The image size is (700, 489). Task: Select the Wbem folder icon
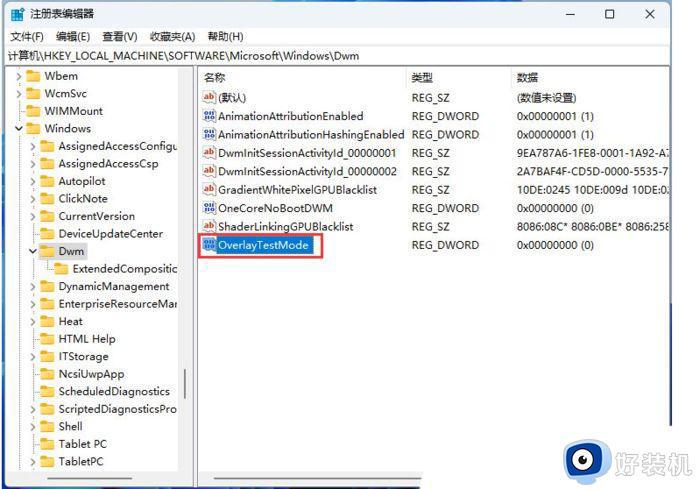33,76
